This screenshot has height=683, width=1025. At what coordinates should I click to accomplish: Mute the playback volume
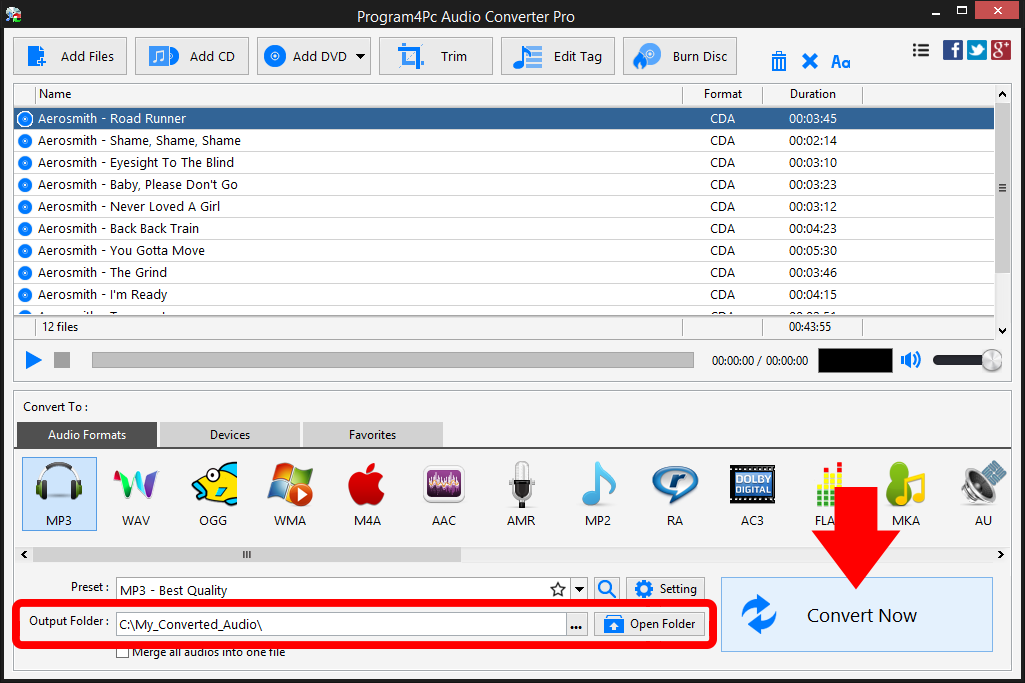click(x=910, y=360)
